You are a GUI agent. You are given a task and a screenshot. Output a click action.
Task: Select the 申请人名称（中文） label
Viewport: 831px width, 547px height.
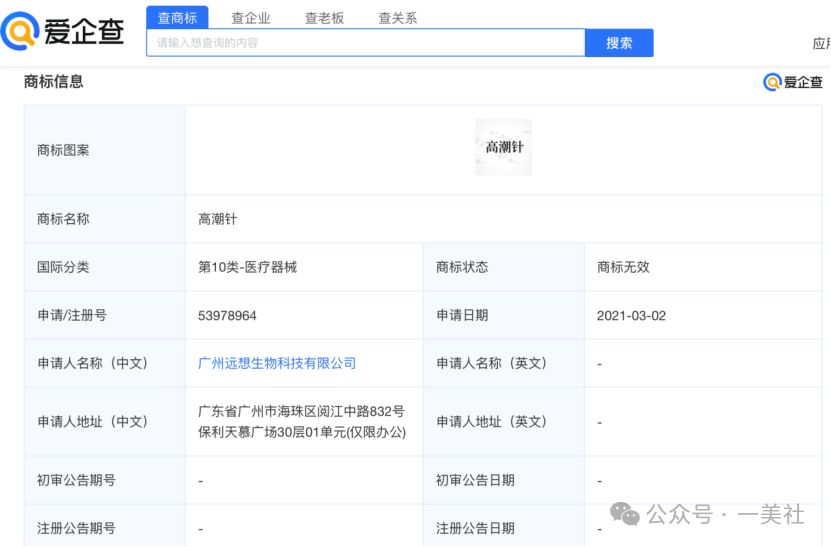point(93,364)
